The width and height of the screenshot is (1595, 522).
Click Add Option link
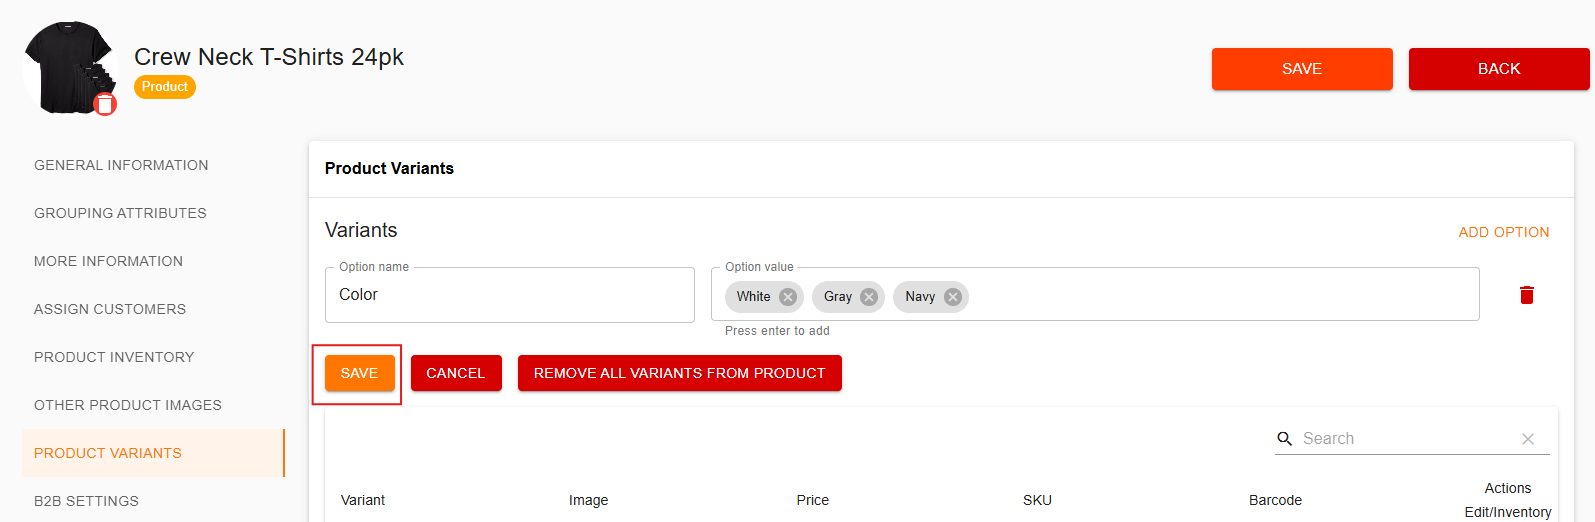[1504, 232]
